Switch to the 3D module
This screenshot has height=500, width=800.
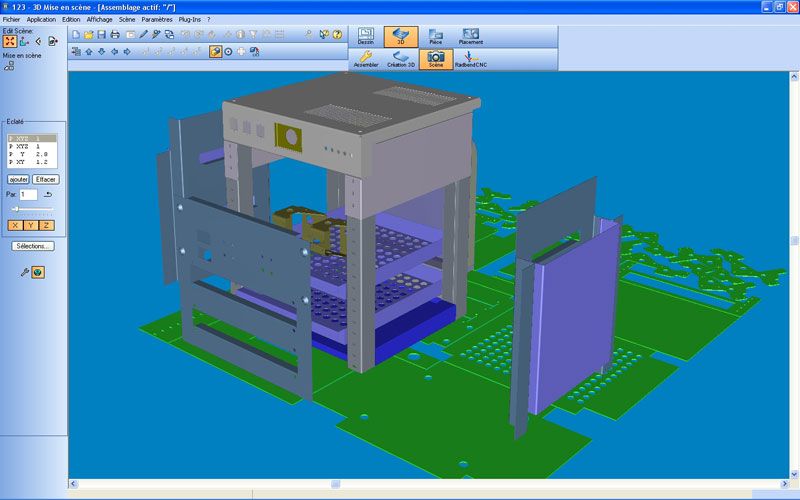pos(401,37)
